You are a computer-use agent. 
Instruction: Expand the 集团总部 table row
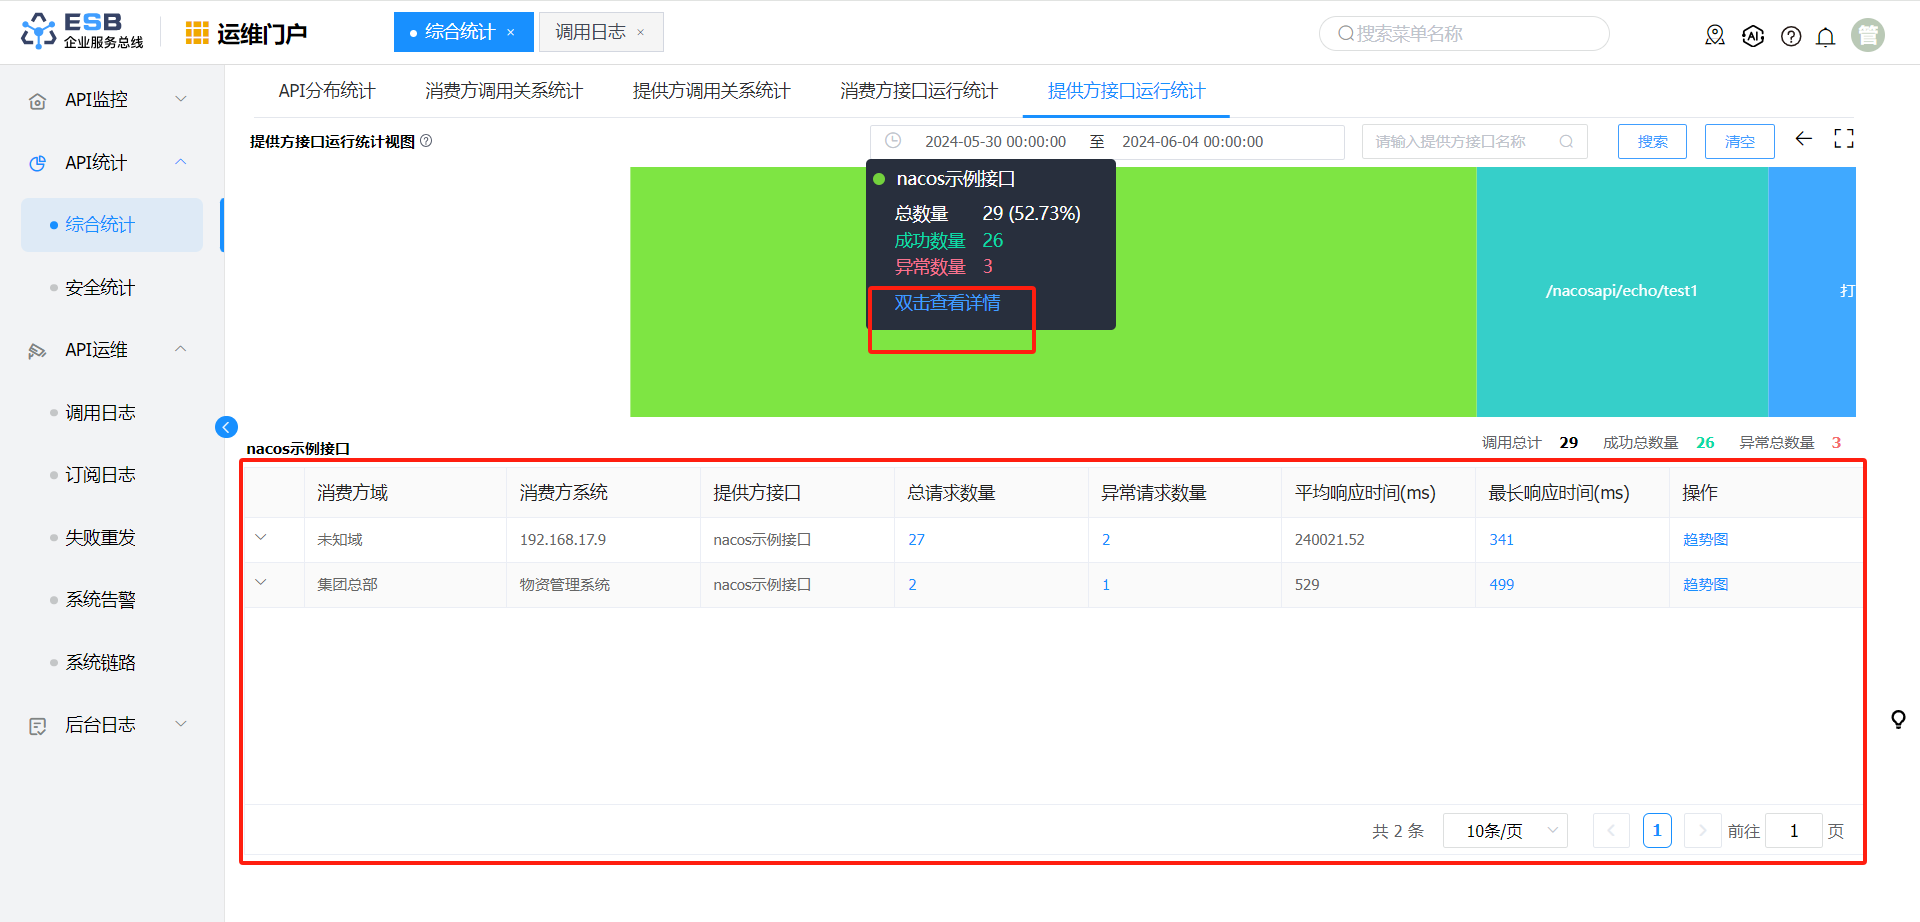[x=261, y=583]
